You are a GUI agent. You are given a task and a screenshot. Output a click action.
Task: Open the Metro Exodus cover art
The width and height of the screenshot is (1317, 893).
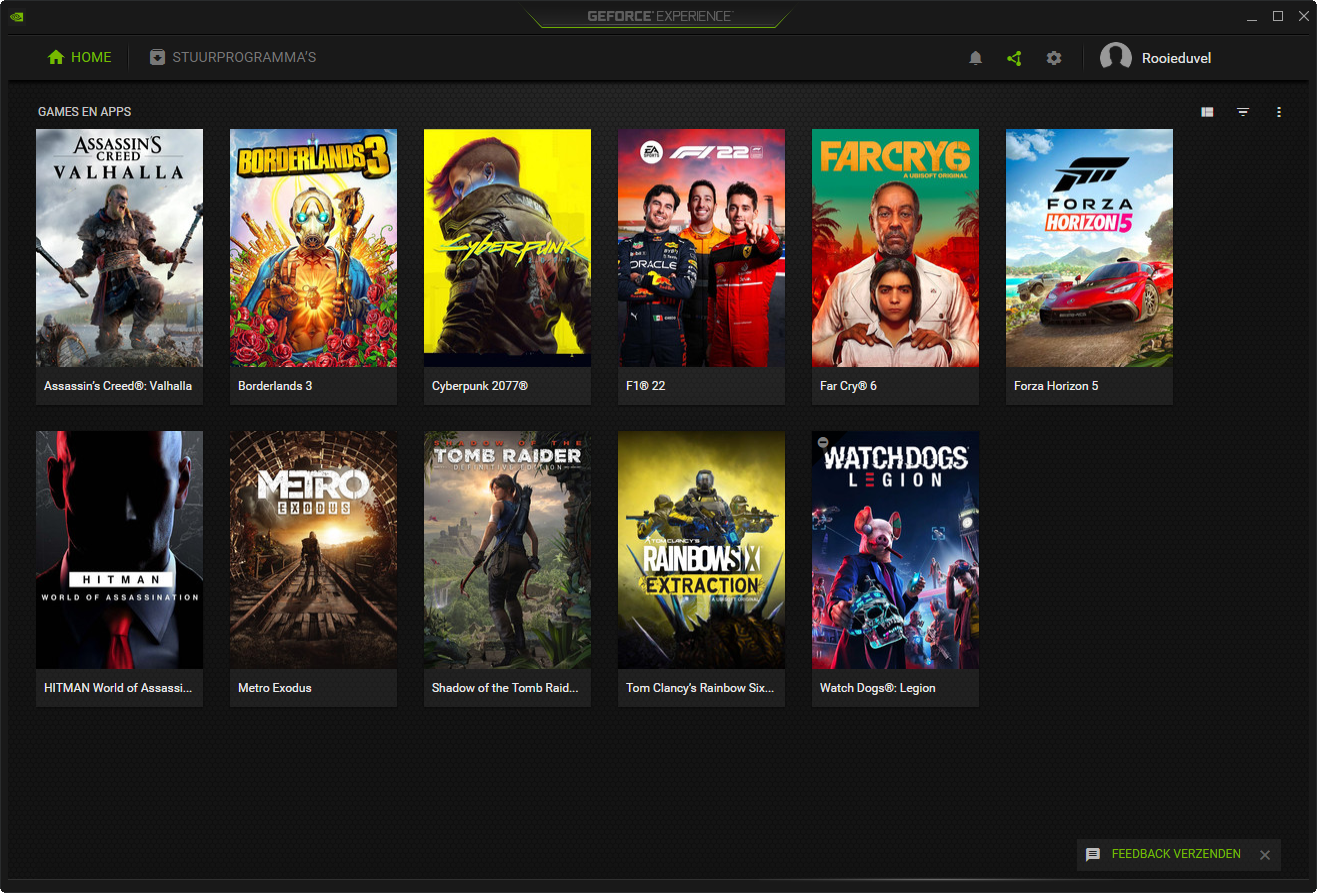point(313,550)
